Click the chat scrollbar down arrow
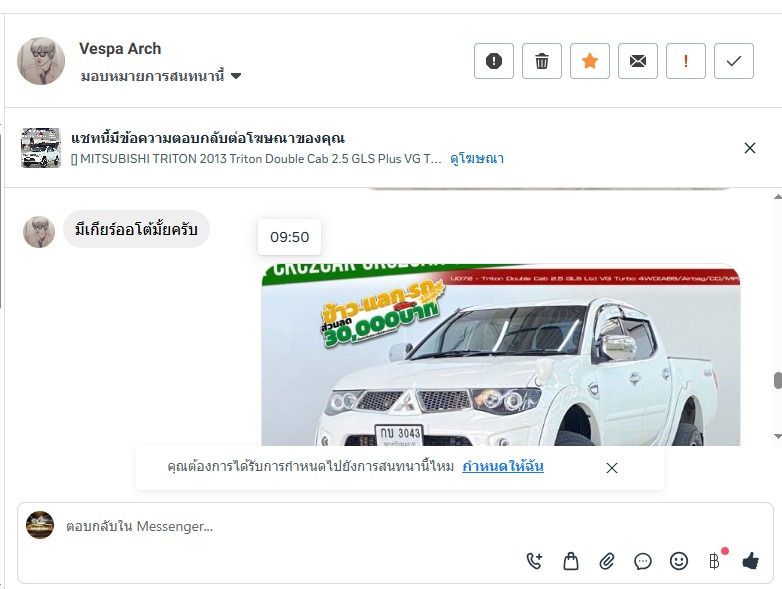Image resolution: width=782 pixels, height=589 pixels. 778,436
